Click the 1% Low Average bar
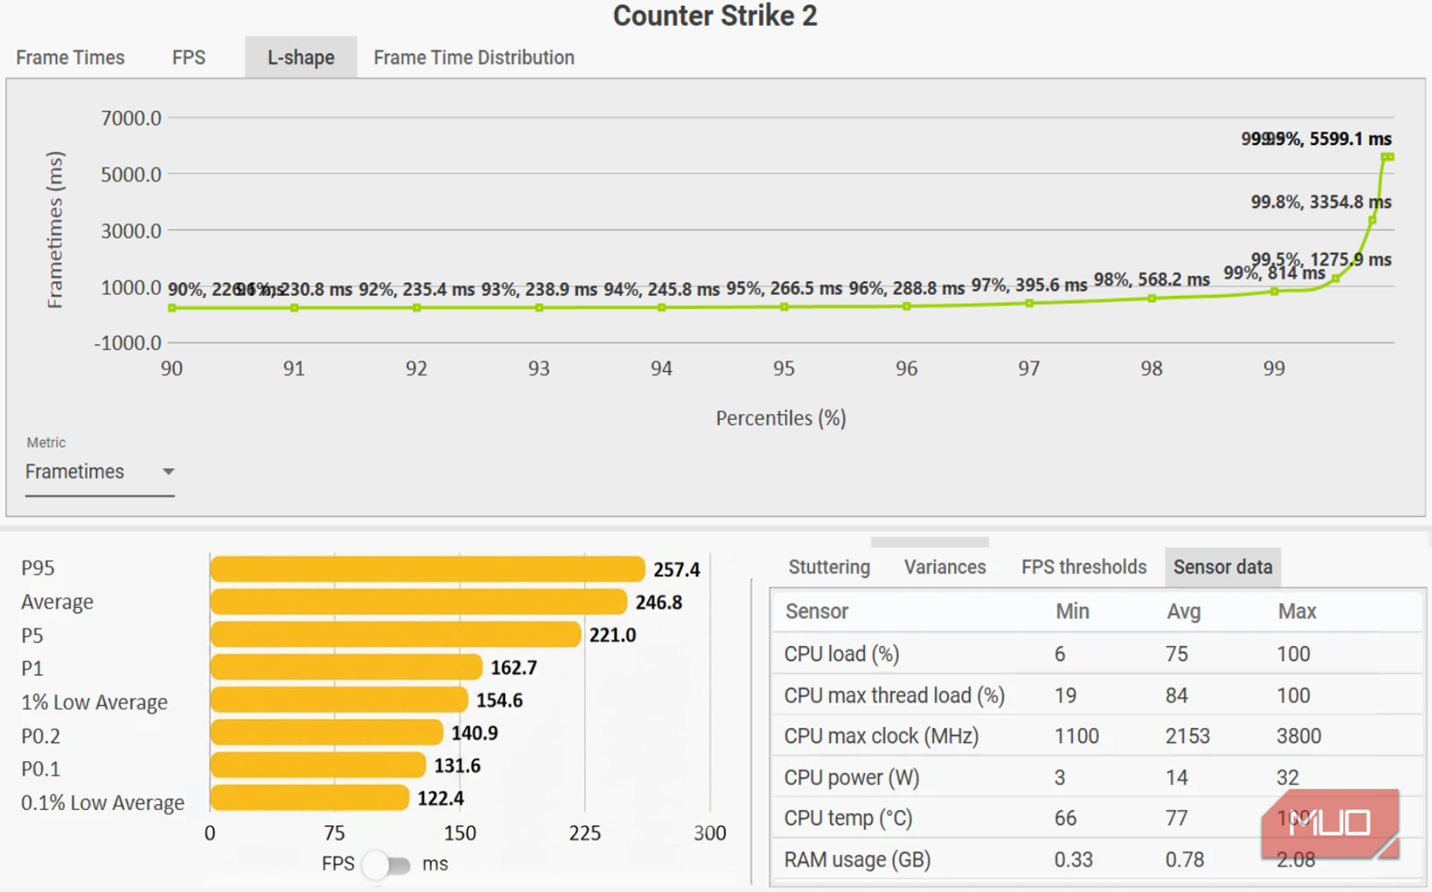This screenshot has height=892, width=1432. [x=339, y=700]
